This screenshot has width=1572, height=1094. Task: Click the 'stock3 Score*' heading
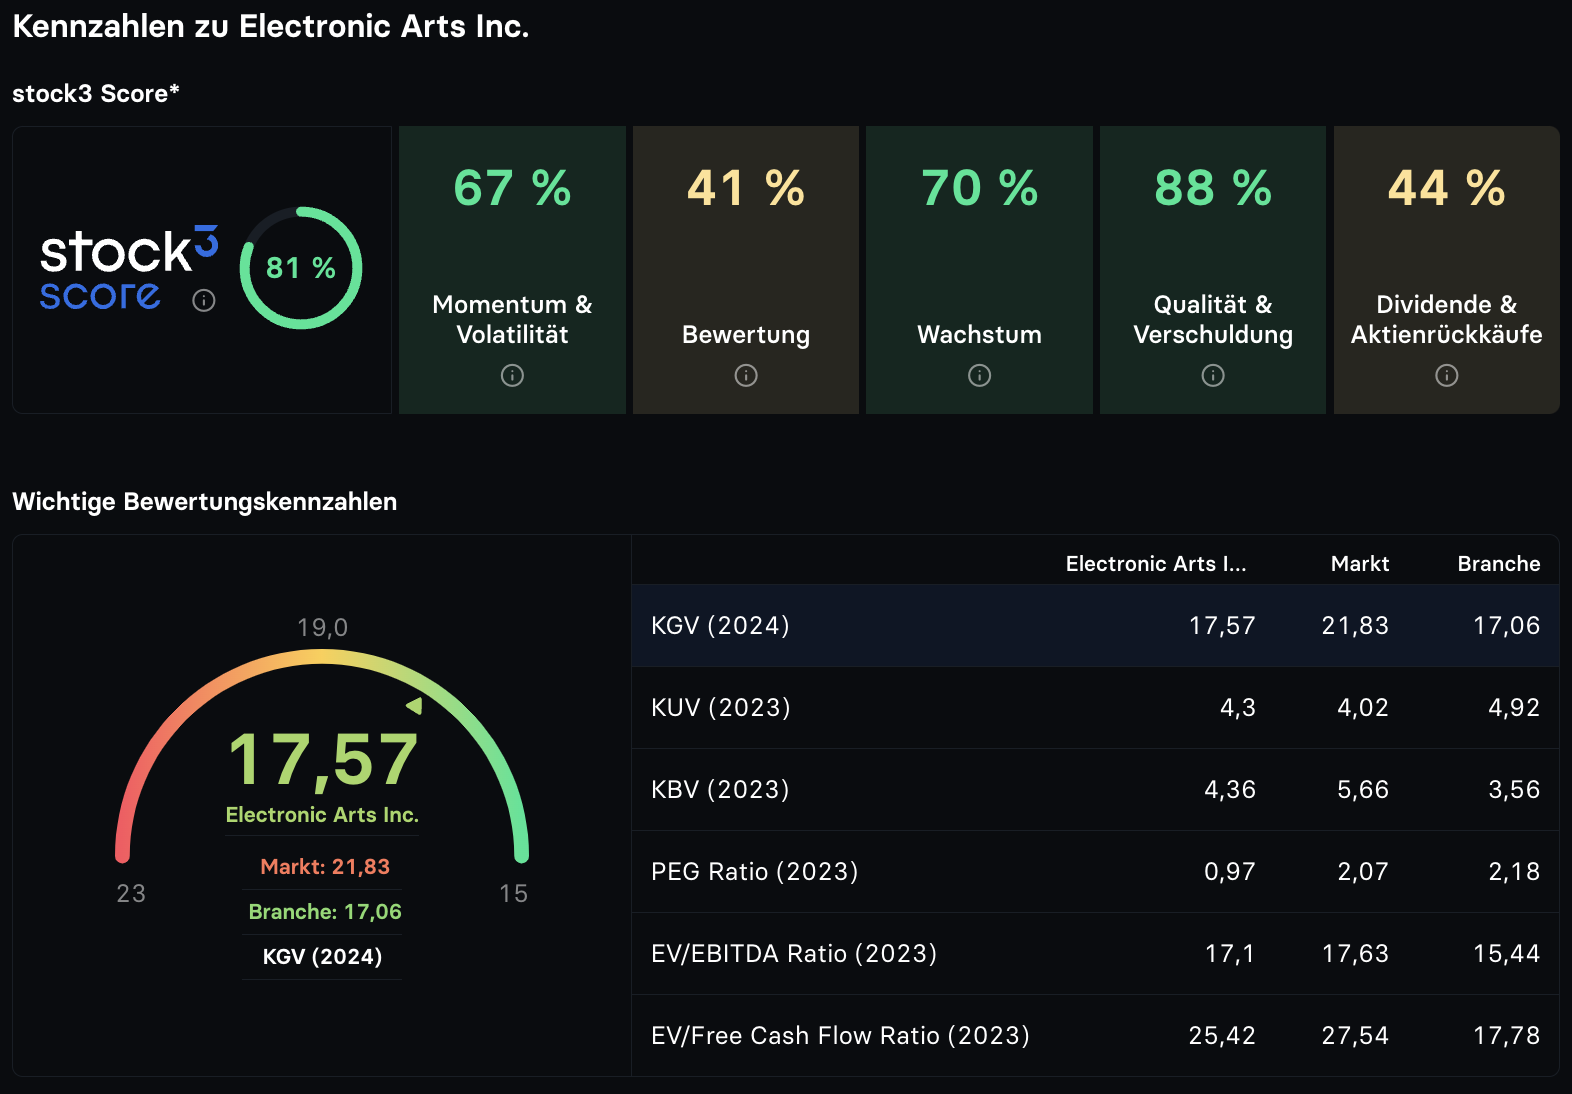pyautogui.click(x=96, y=94)
